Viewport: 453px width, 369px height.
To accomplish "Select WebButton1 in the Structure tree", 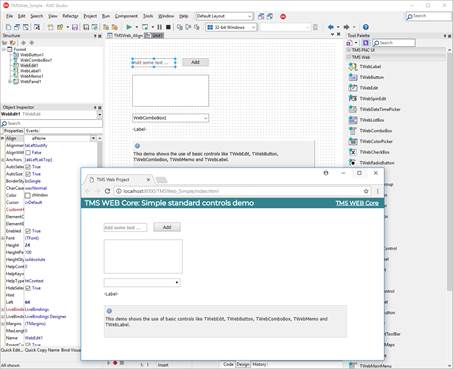I will 32,55.
